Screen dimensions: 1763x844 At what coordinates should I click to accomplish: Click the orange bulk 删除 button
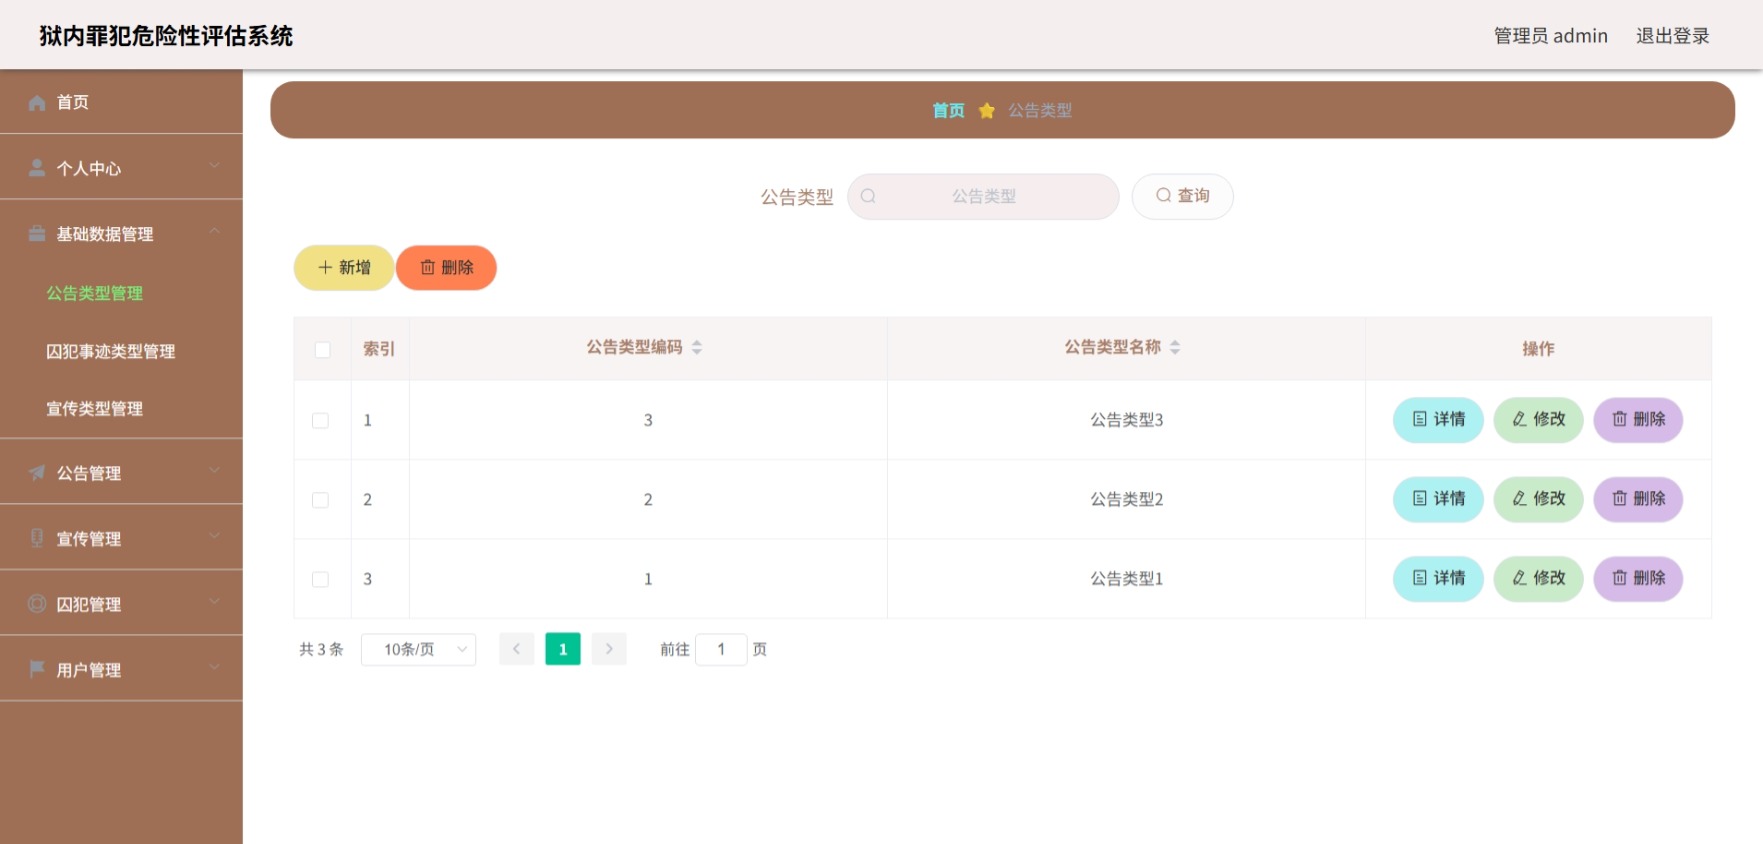(x=446, y=268)
